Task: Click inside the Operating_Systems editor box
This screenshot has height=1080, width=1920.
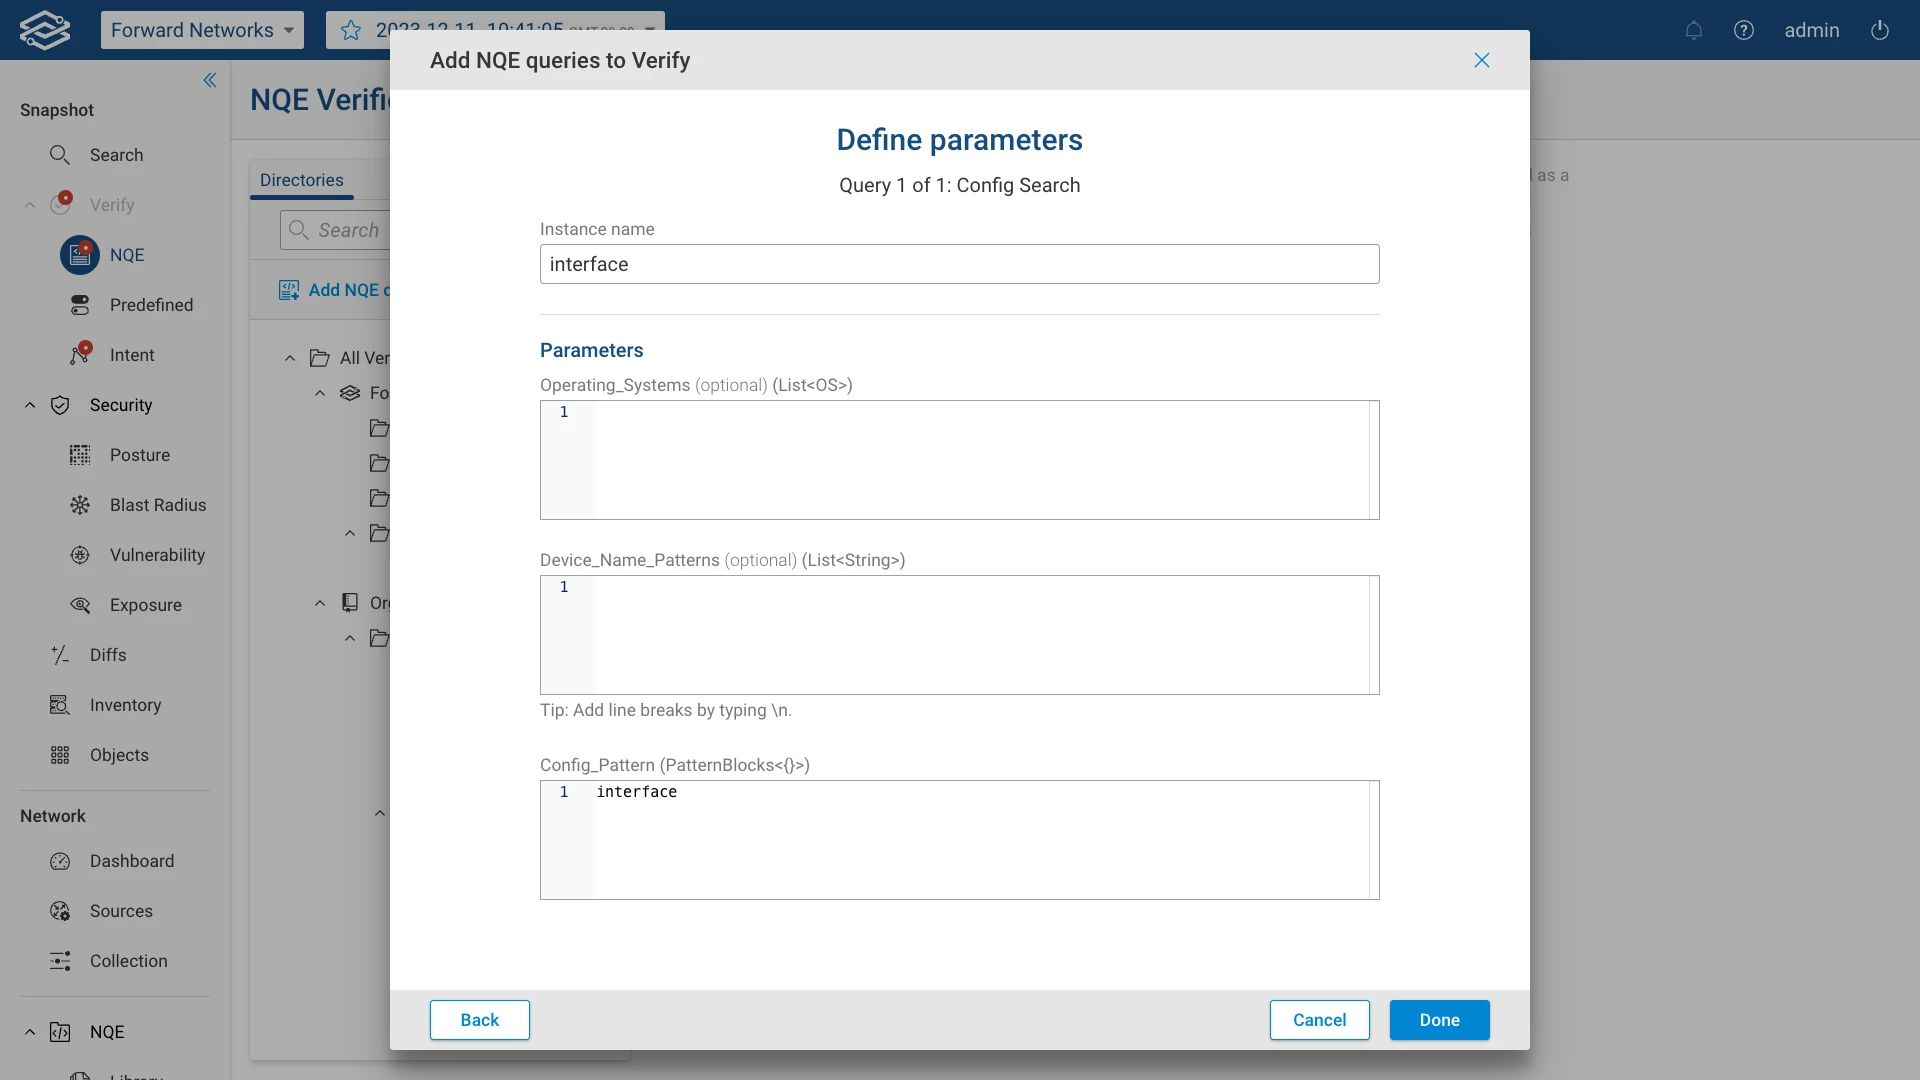Action: (x=980, y=460)
